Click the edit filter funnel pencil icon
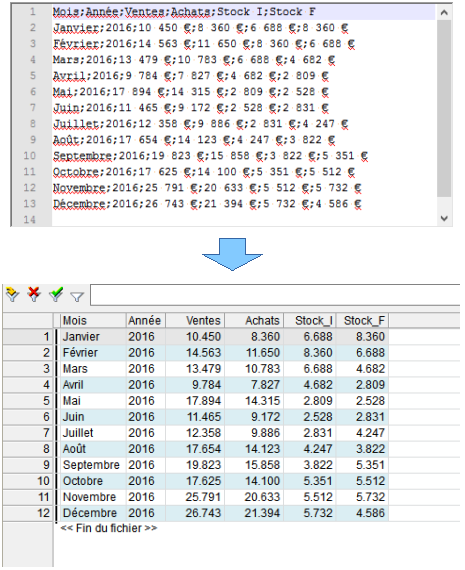Viewport: 465px width, 570px height. [x=12, y=294]
